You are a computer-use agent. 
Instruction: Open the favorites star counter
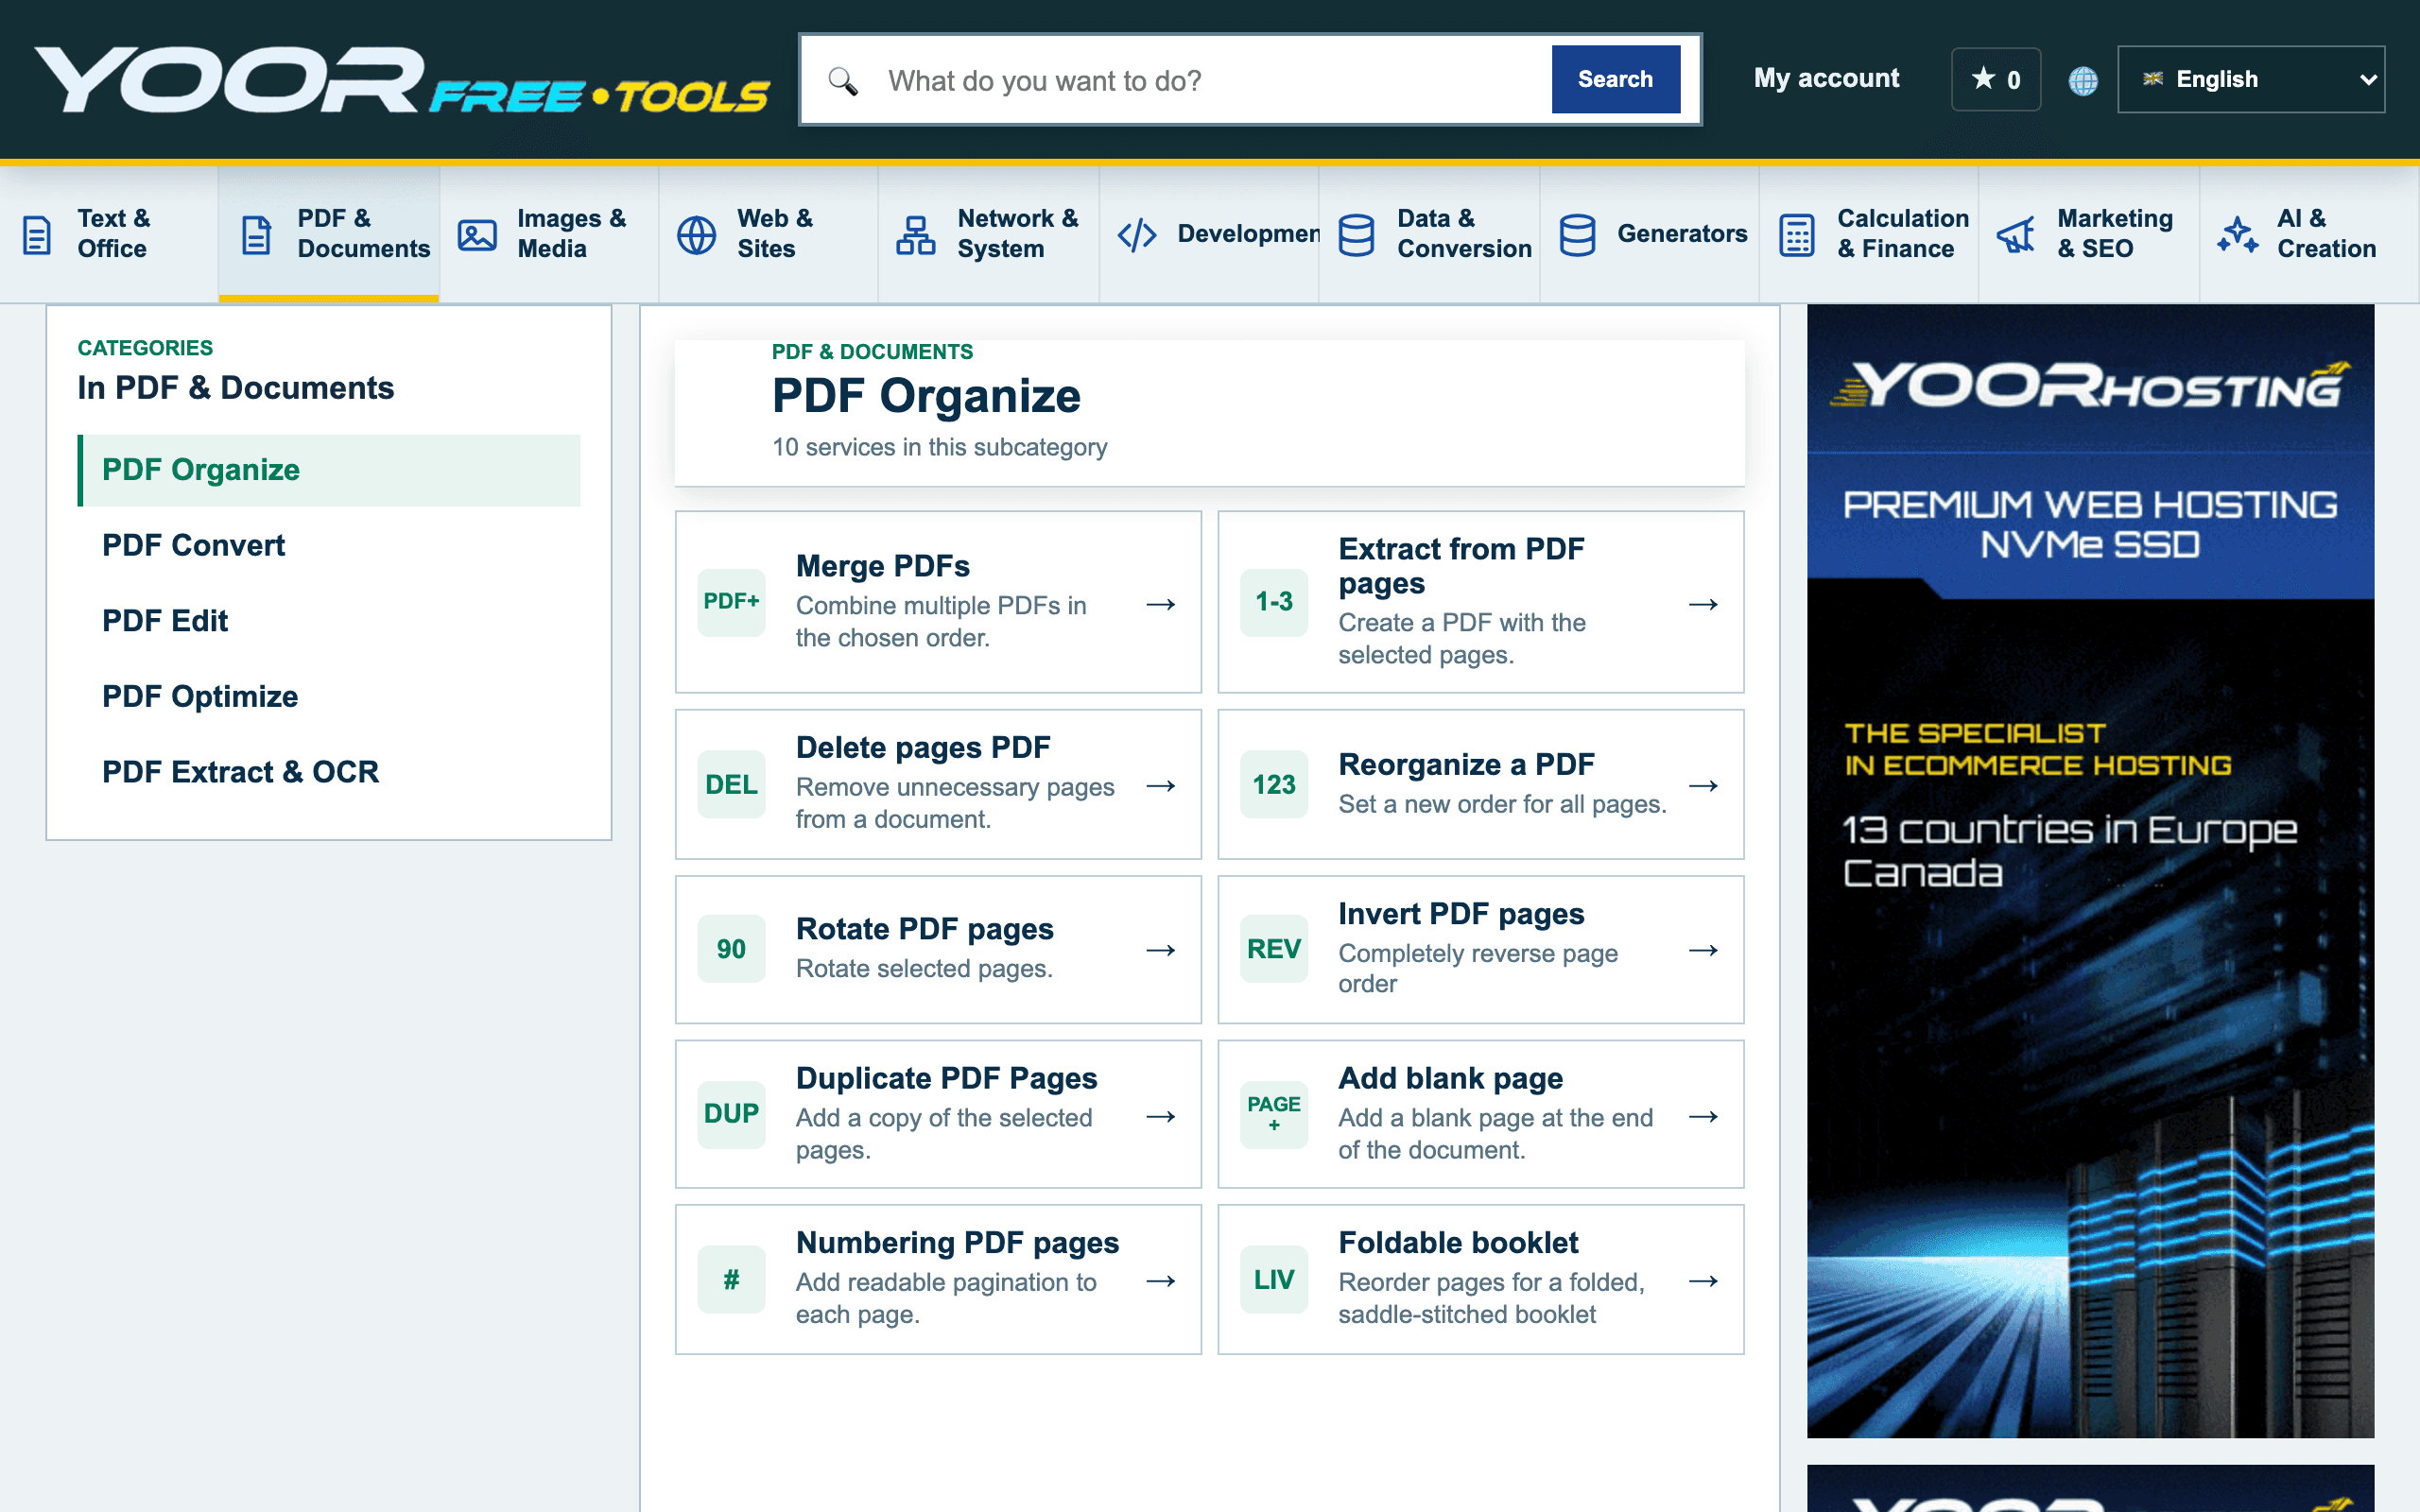(x=1995, y=79)
